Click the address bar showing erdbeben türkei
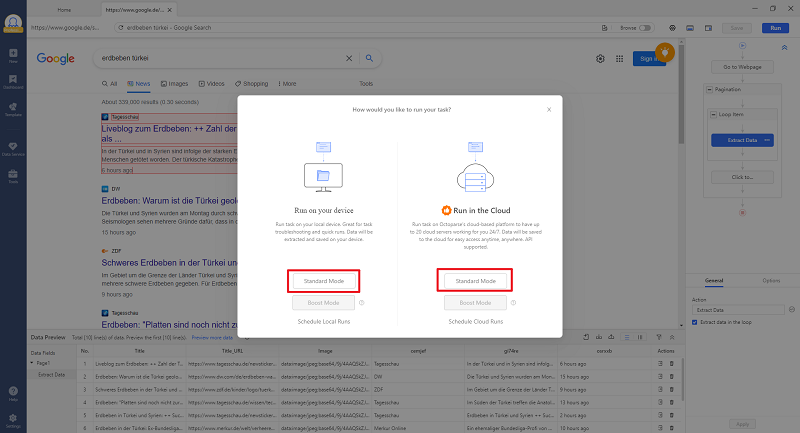 pyautogui.click(x=357, y=28)
